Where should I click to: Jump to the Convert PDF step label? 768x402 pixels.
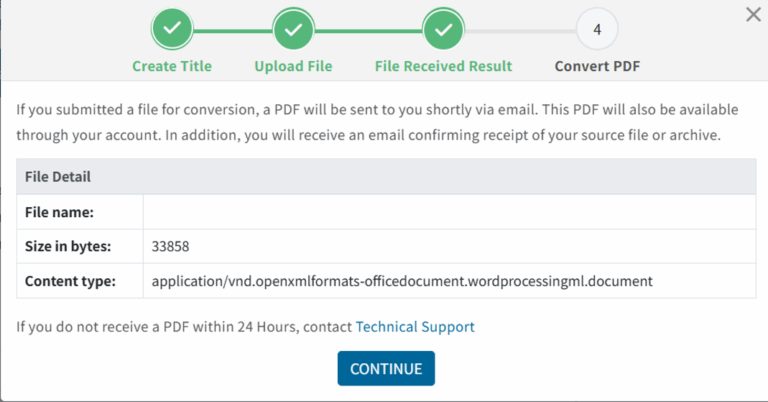coord(597,66)
